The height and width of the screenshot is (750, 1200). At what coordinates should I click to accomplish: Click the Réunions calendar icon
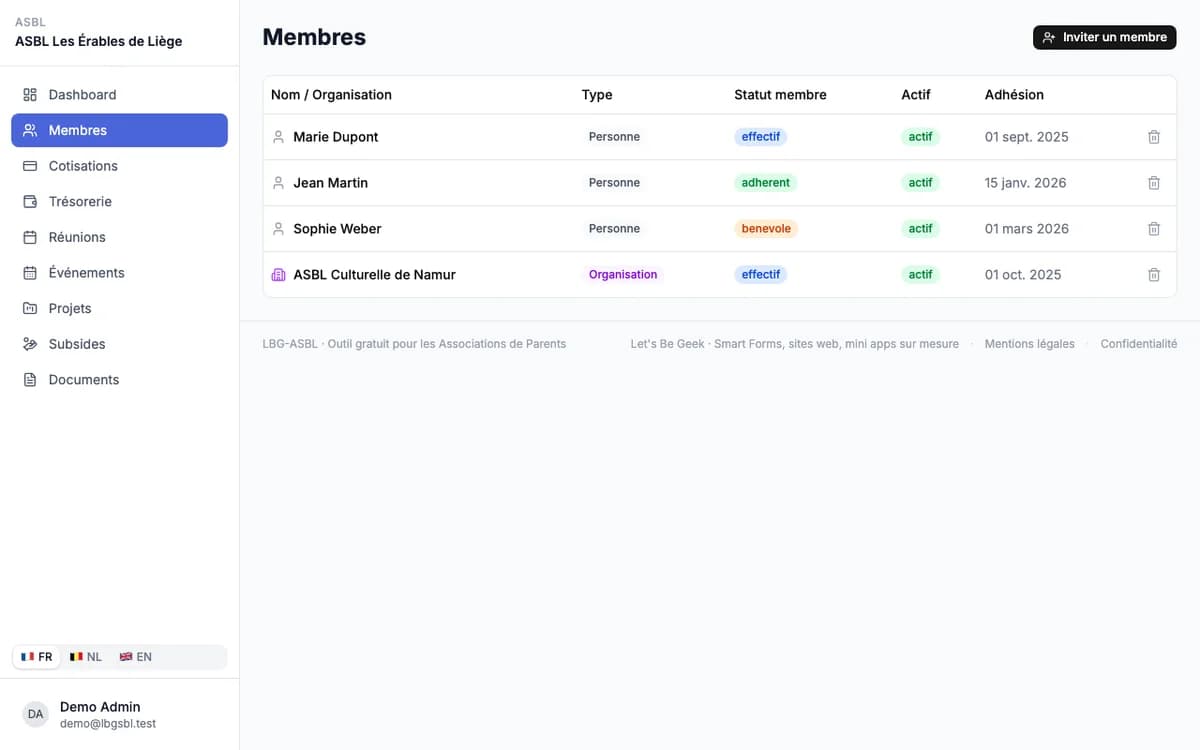(x=30, y=237)
